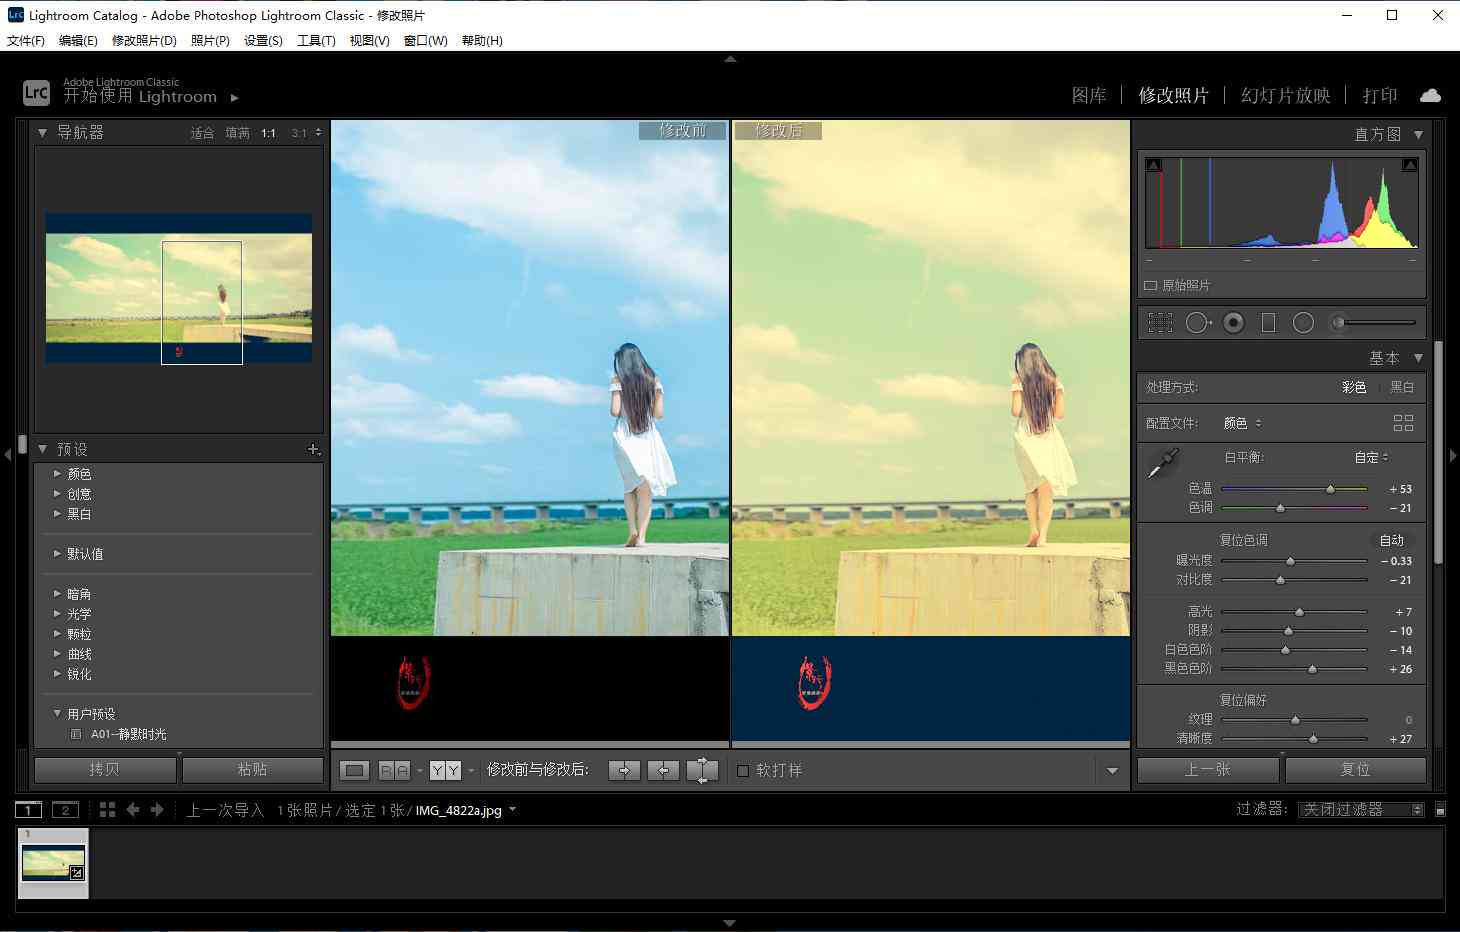Image resolution: width=1460 pixels, height=932 pixels.
Task: Switch to the 图库 module
Action: 1089,96
